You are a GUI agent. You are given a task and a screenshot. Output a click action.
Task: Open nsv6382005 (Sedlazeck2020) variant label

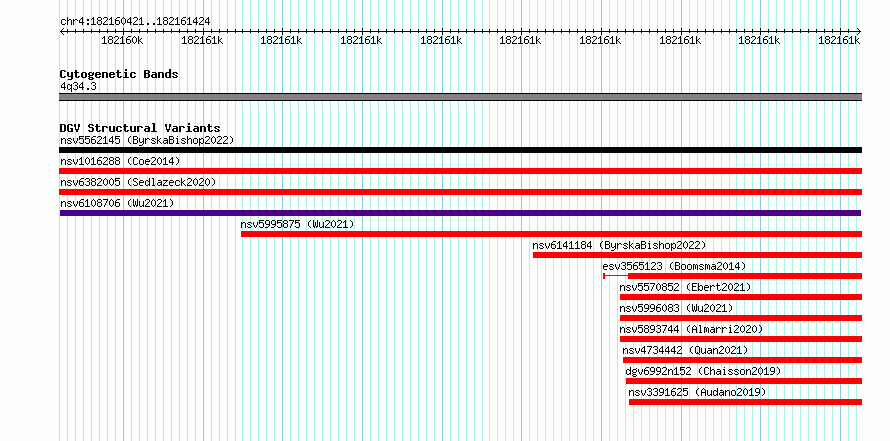tap(138, 182)
